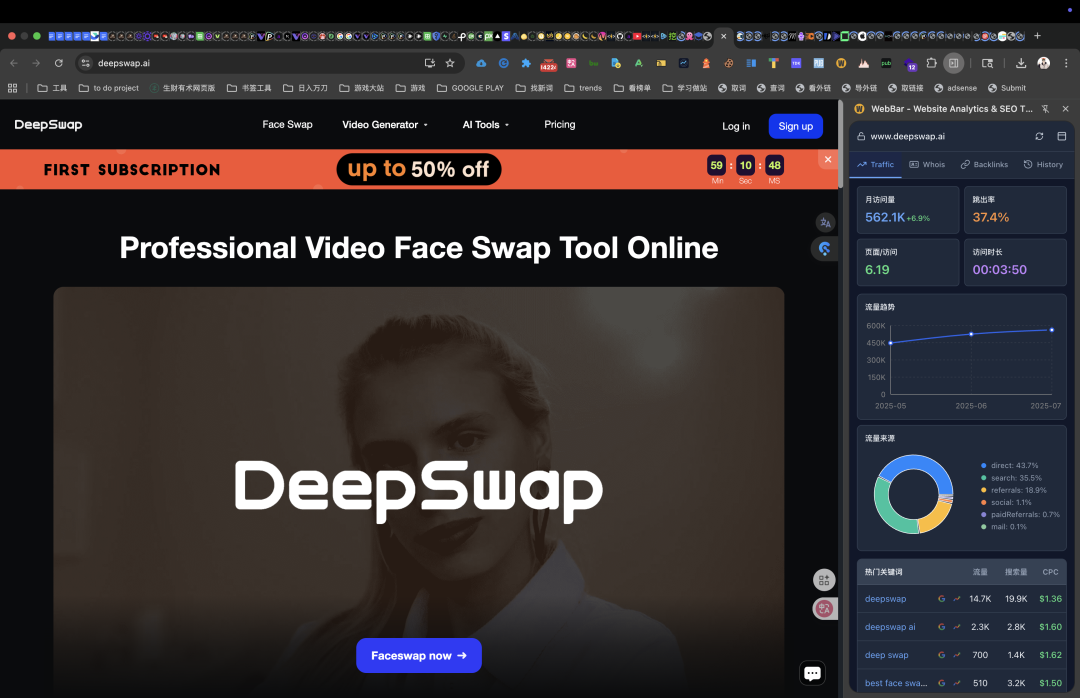Click the traffic source donut chart
This screenshot has height=698, width=1080.
pos(913,494)
